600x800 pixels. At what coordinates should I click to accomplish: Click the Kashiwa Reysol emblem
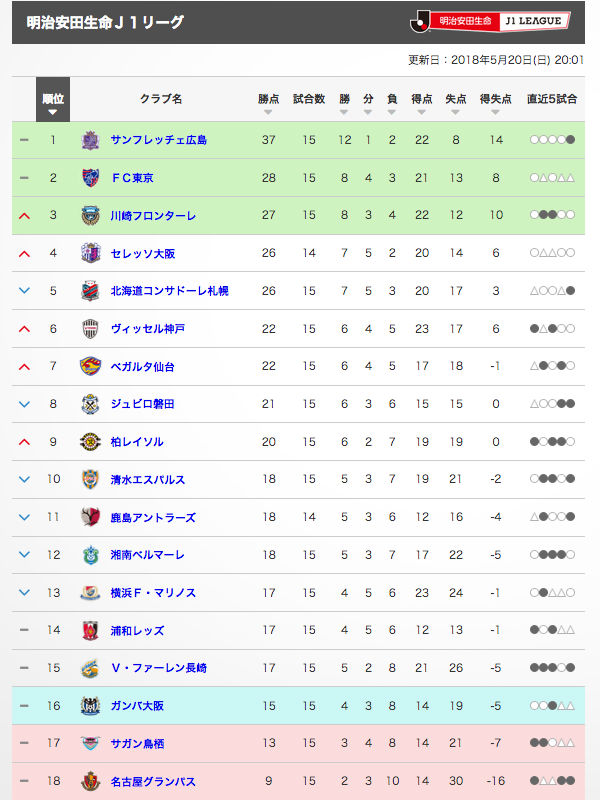coord(91,441)
